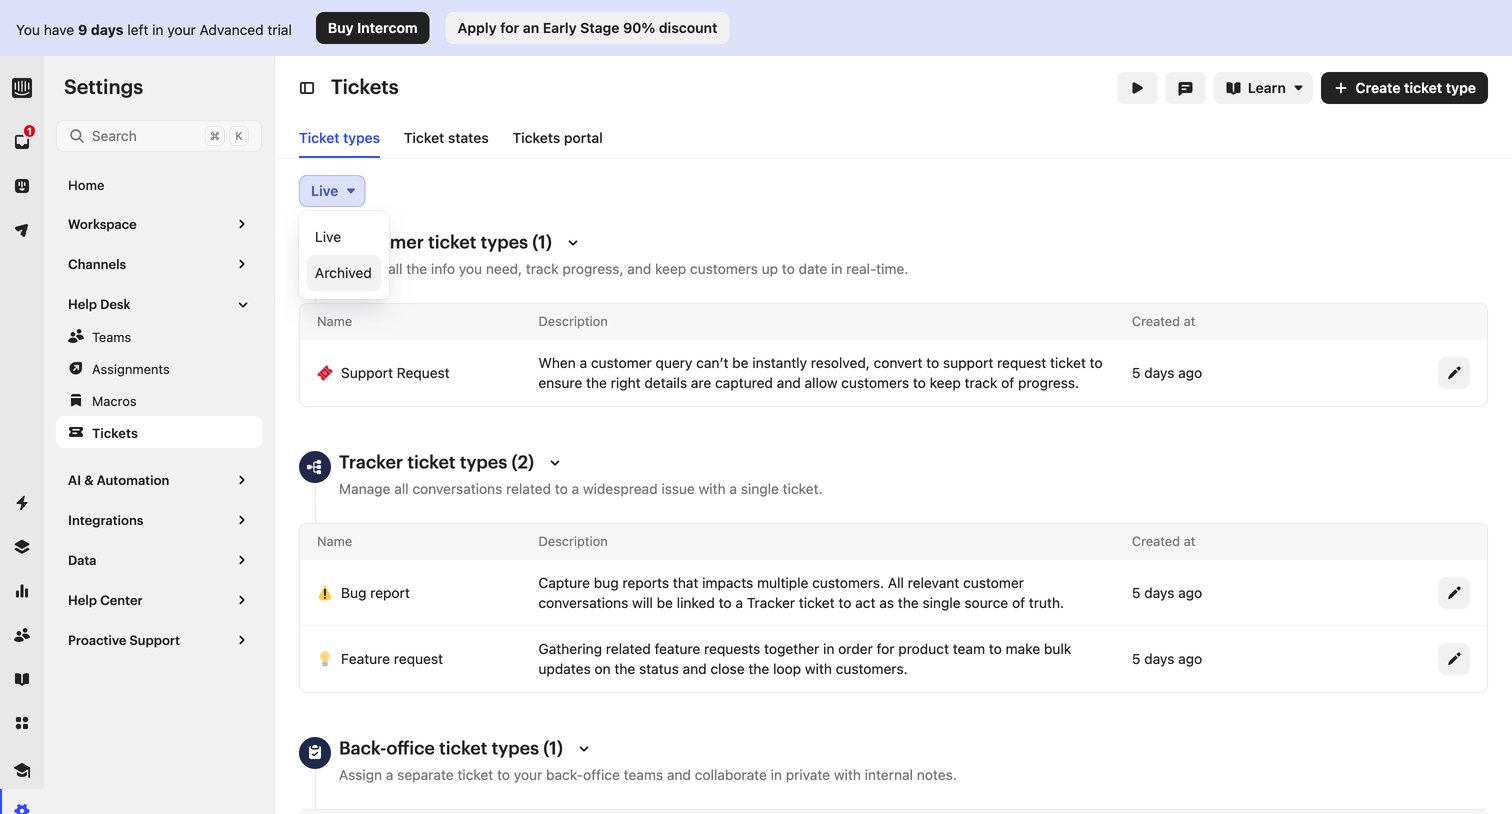Image resolution: width=1512 pixels, height=814 pixels.
Task: Open the bar chart Reports icon
Action: pos(22,591)
